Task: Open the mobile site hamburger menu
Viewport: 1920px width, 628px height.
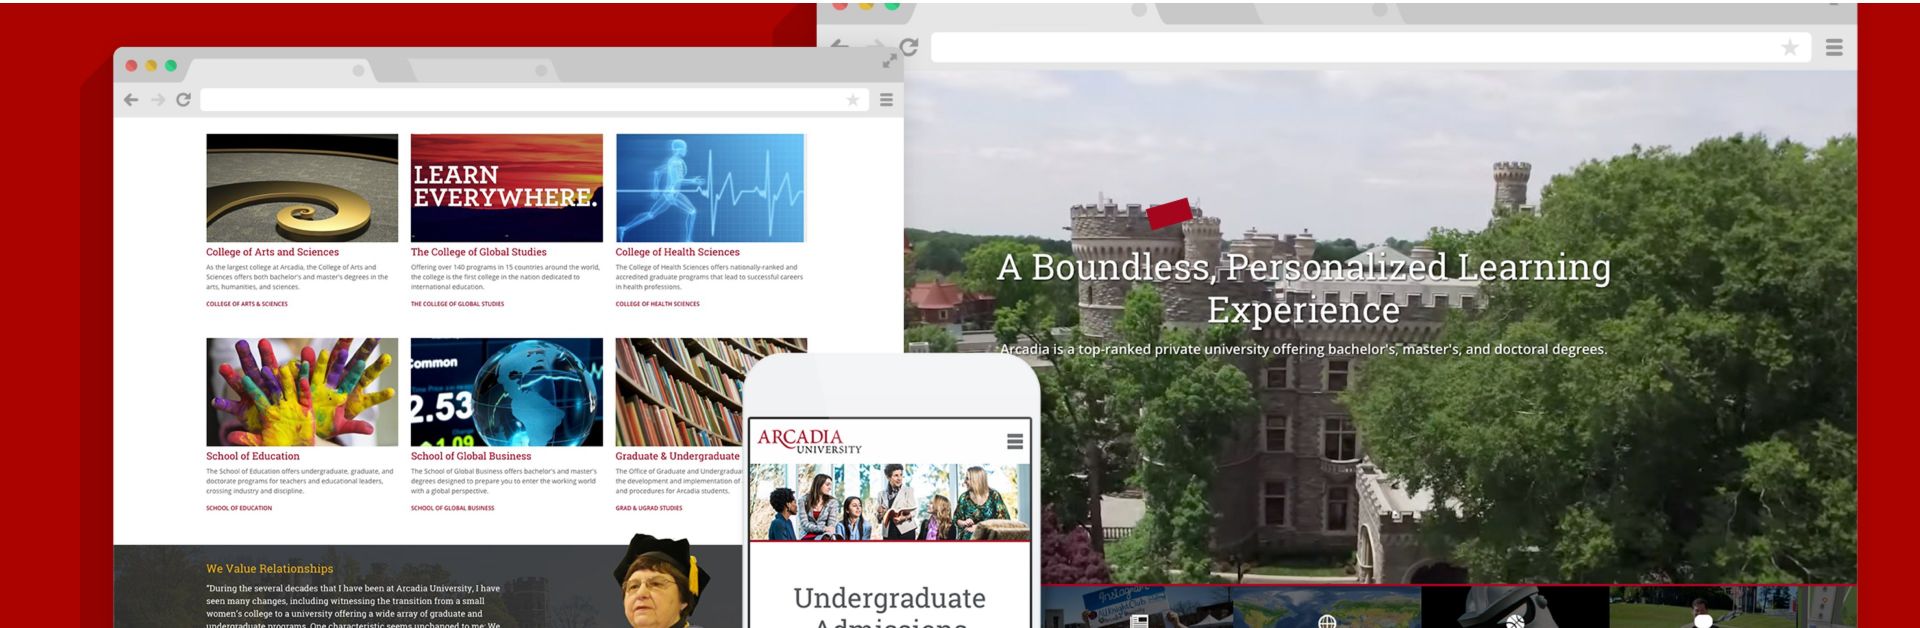Action: (1015, 441)
